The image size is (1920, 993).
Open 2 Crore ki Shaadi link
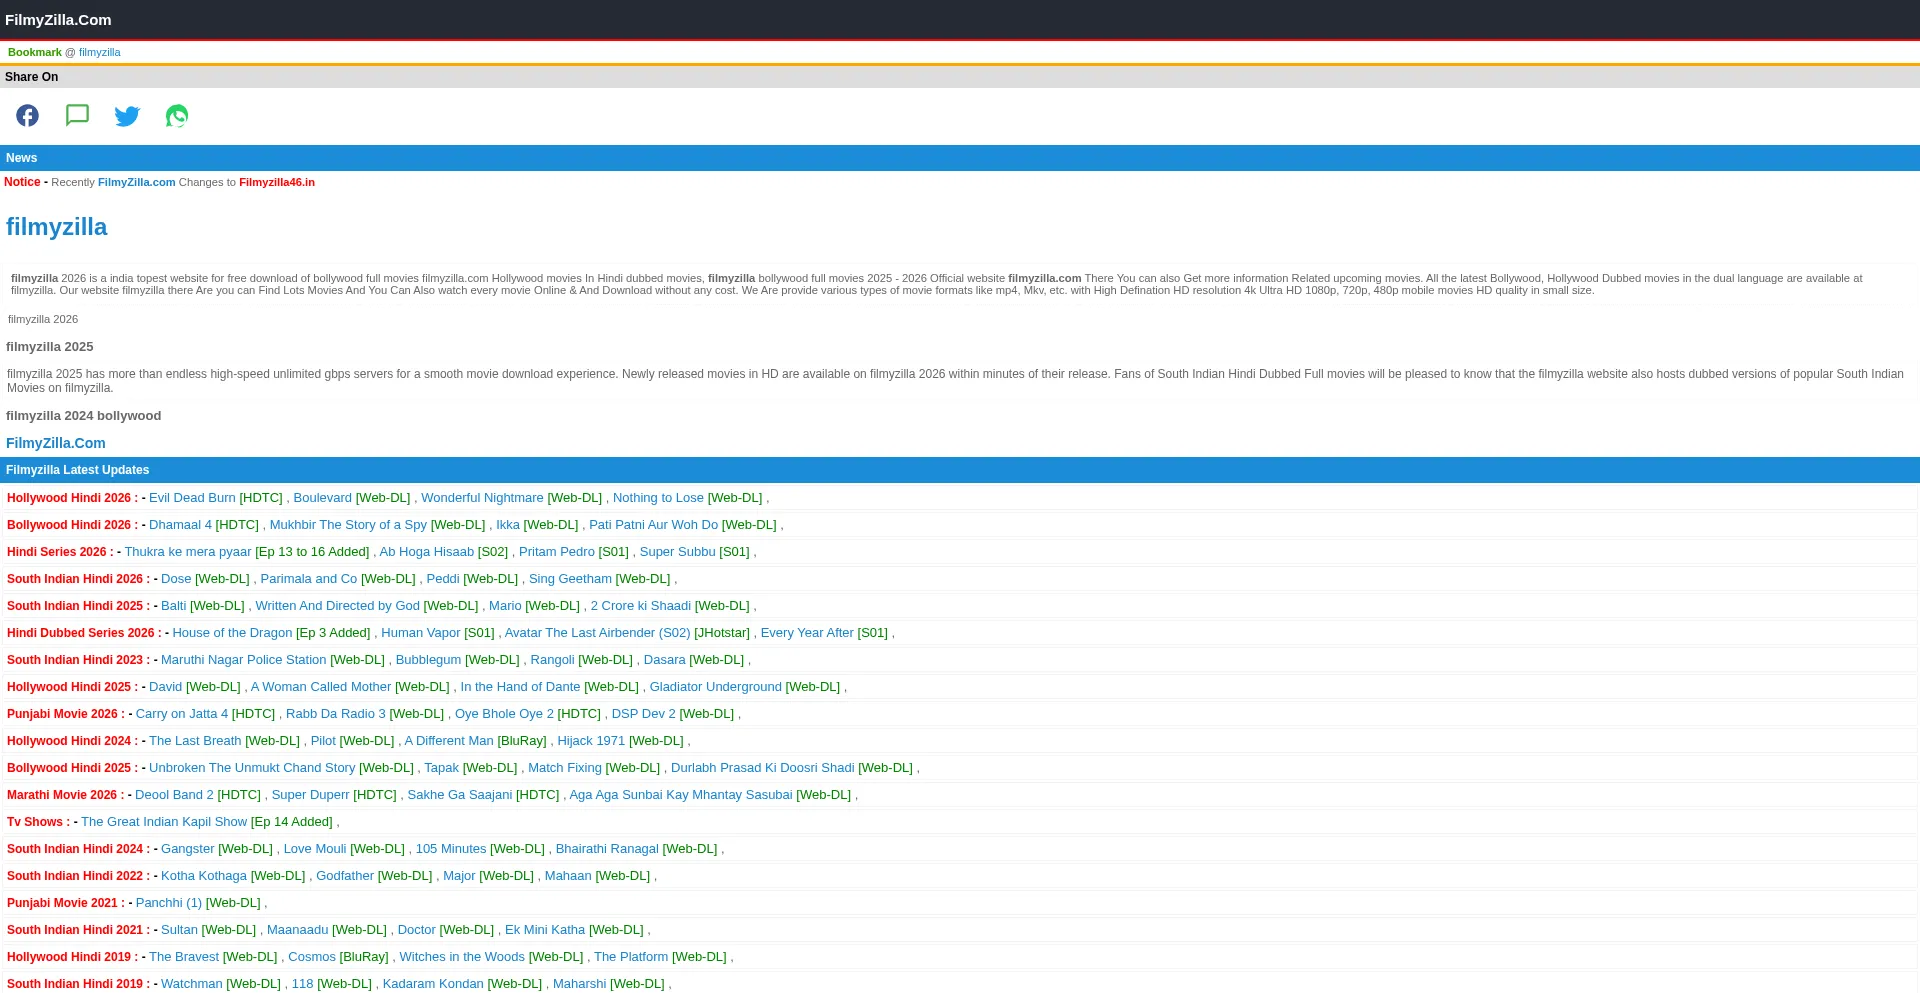pos(641,606)
